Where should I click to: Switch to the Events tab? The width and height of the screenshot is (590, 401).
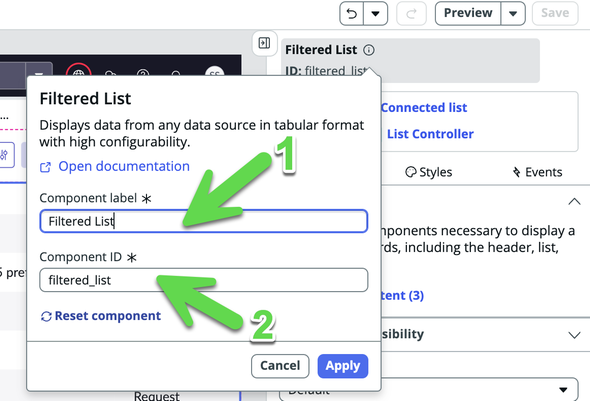(x=537, y=172)
